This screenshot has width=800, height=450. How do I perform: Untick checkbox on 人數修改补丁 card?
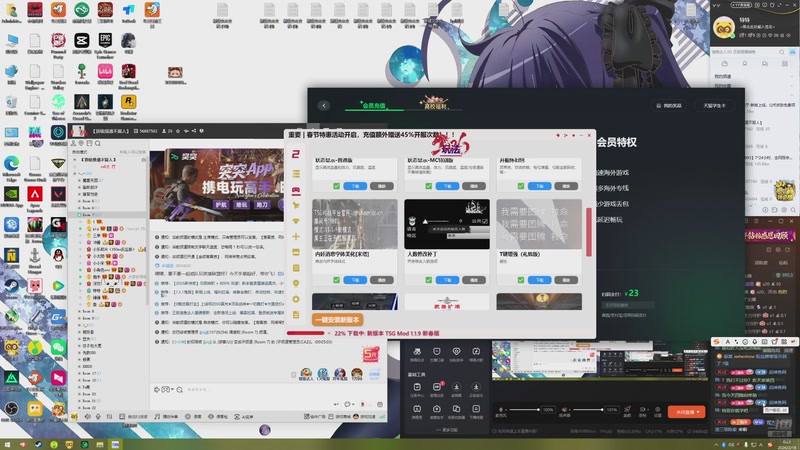point(429,280)
